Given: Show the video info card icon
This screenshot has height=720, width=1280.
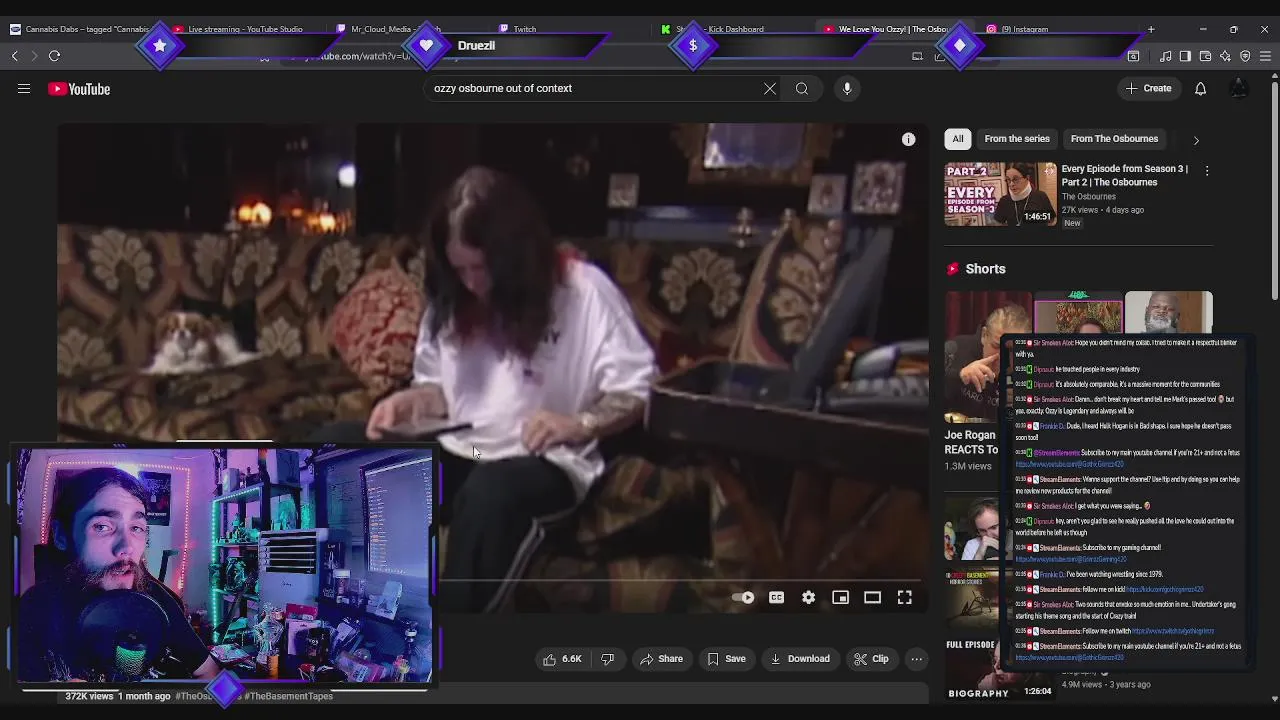Looking at the screenshot, I should [x=908, y=140].
